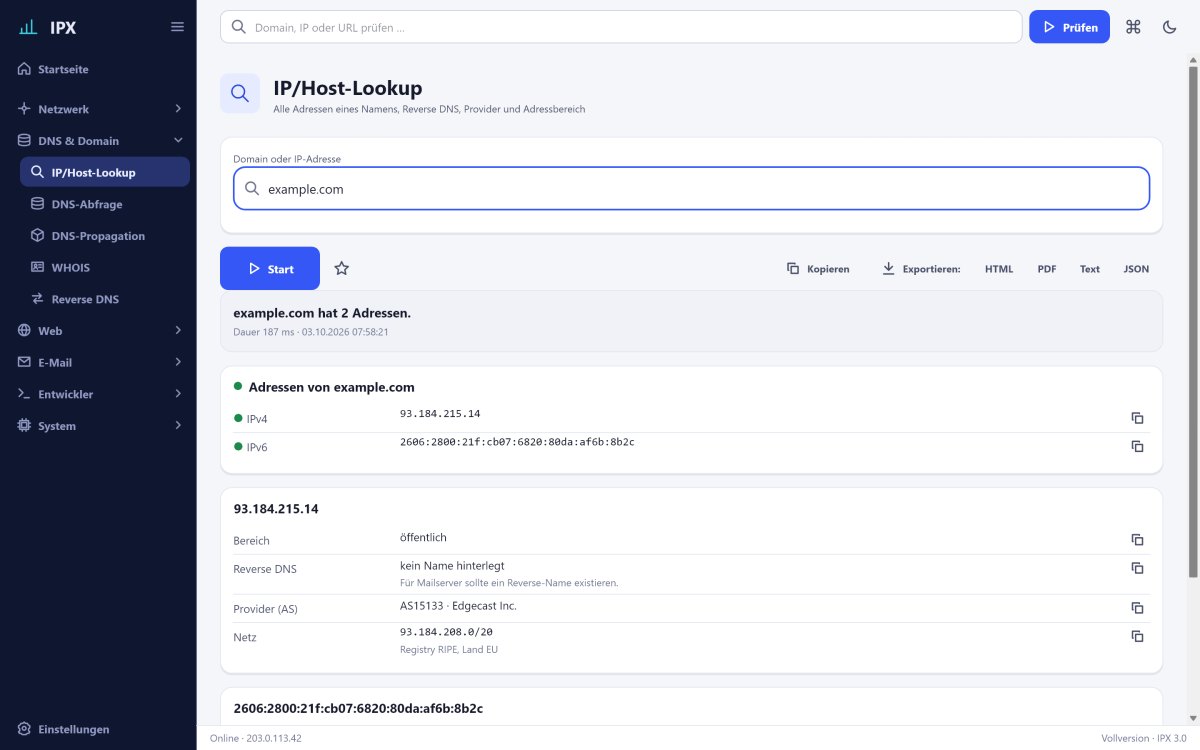
Task: Click the DNS-Abfrage database icon
Action: point(38,204)
